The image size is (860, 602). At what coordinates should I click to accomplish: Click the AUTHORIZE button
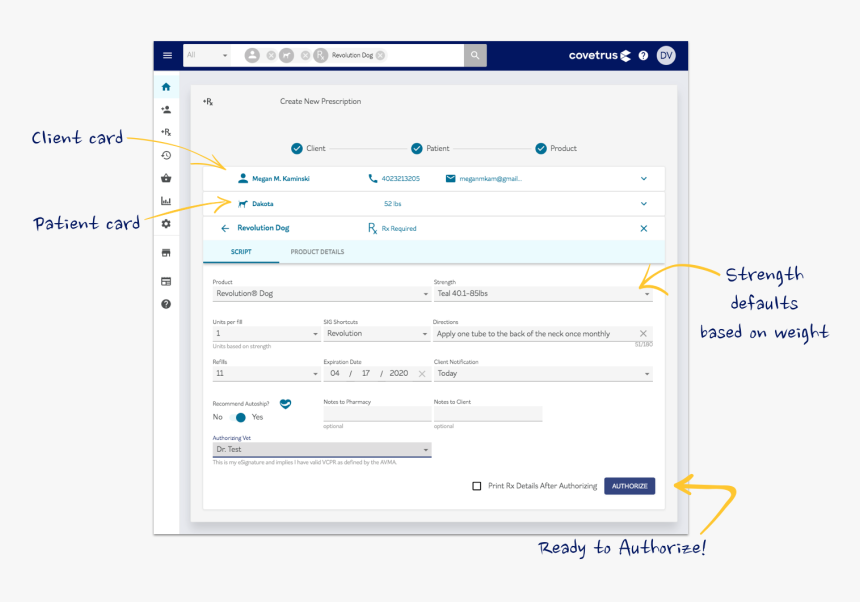(630, 486)
